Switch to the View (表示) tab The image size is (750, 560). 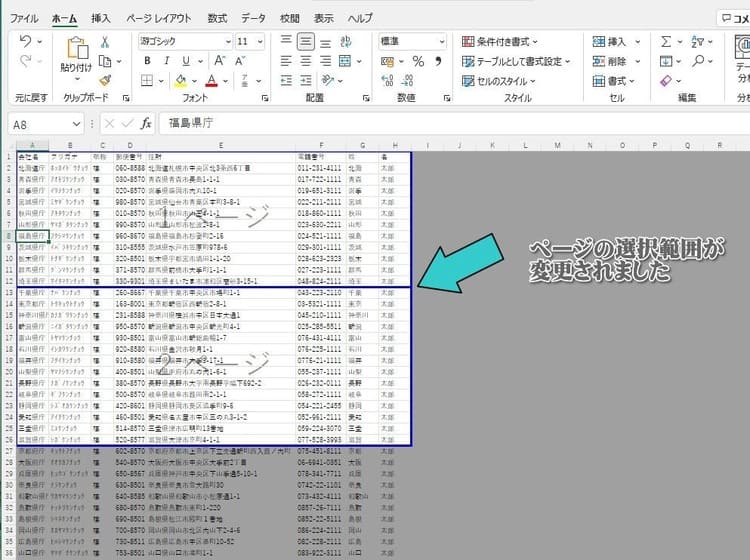click(323, 18)
